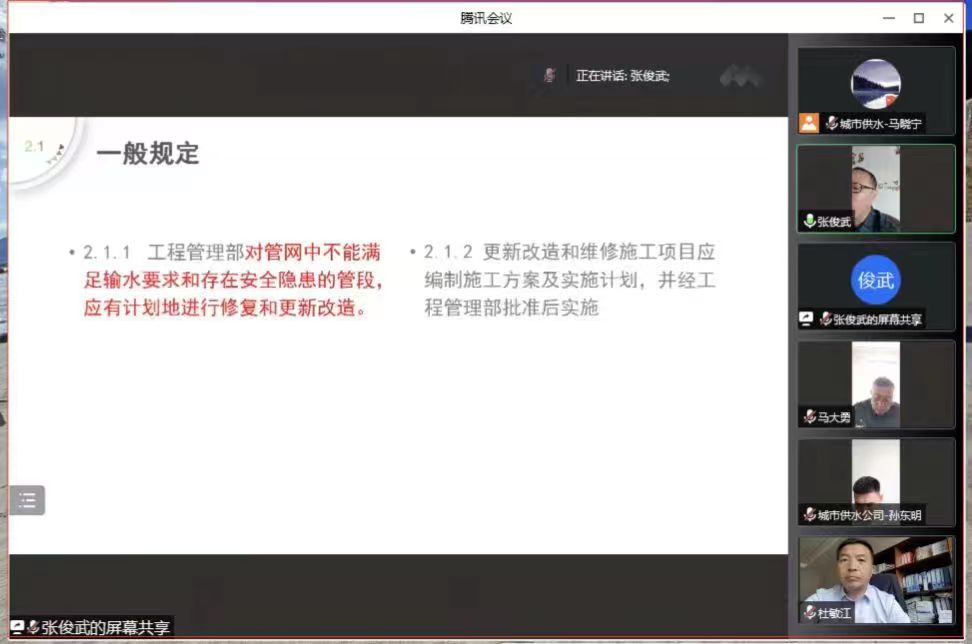Click the muted mic icon on 孙东明's tile
The height and width of the screenshot is (644, 972).
809,515
